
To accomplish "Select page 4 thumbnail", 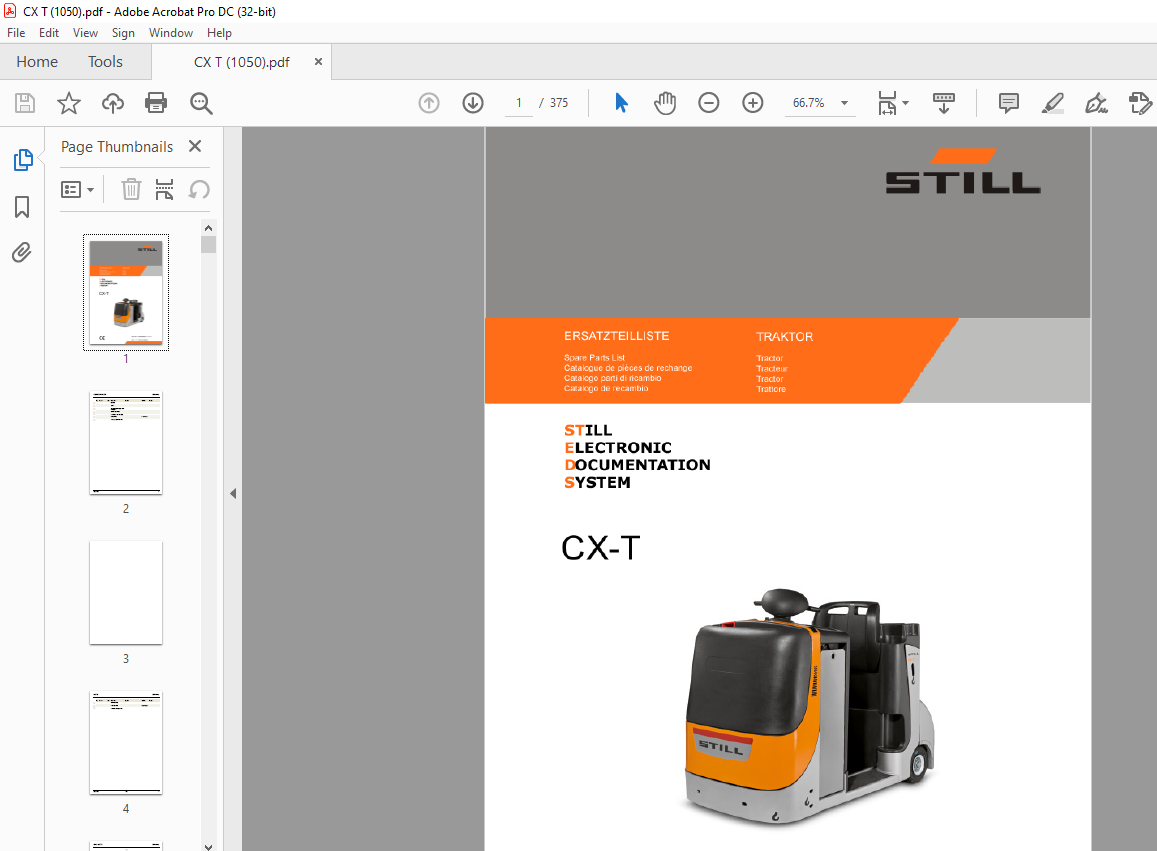I will [x=126, y=743].
